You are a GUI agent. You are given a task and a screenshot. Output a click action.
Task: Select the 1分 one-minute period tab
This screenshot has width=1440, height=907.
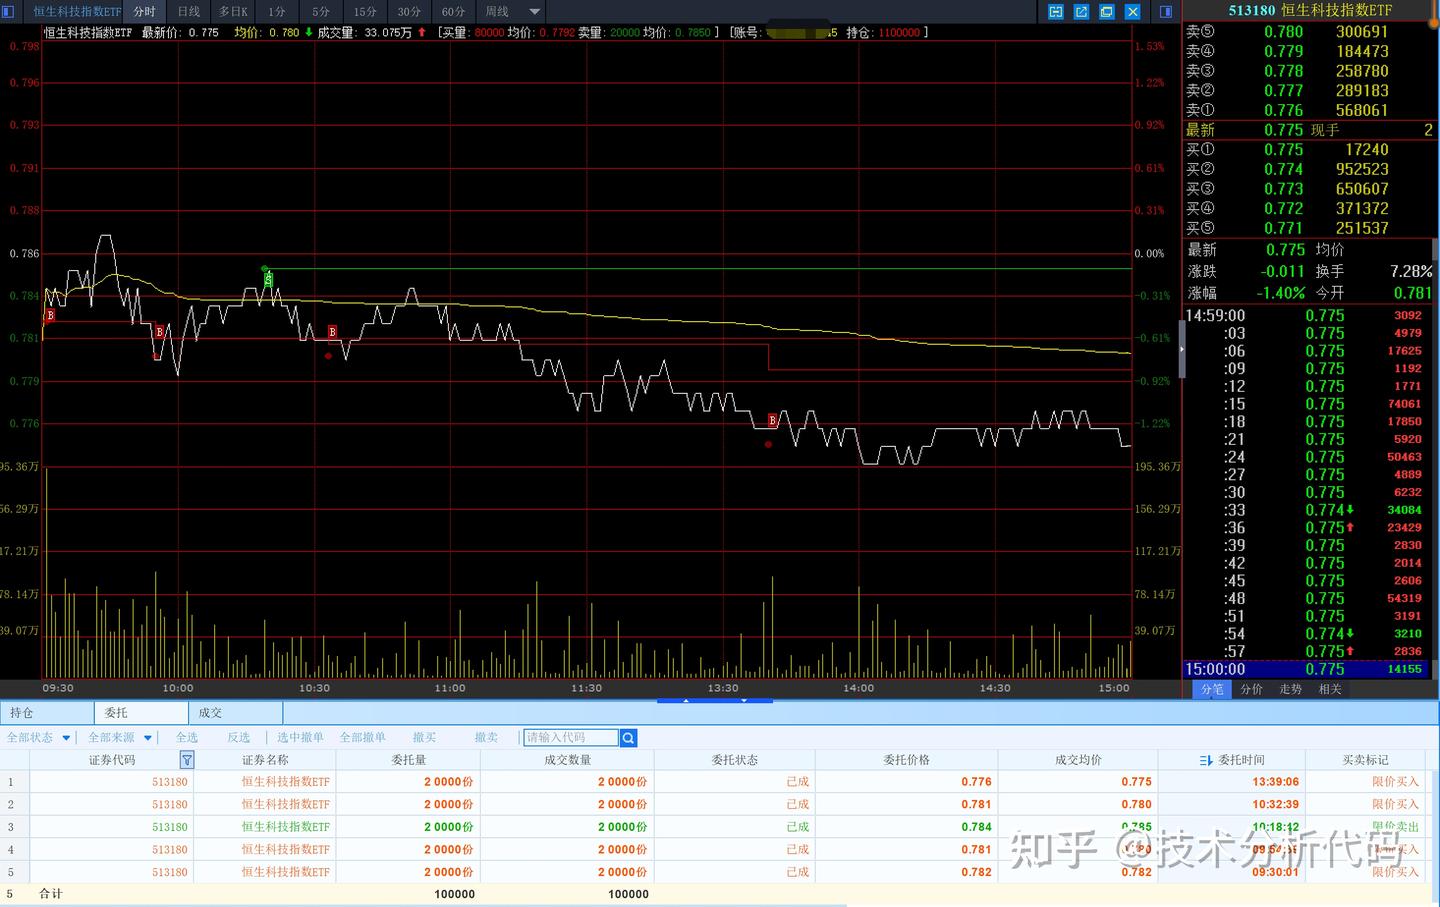tap(277, 12)
